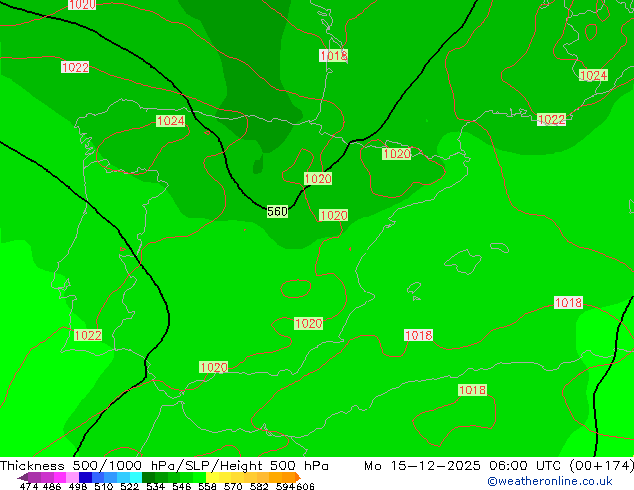The image size is (634, 490).
Task: Pick the bright magenta legend swatch
Action: tap(59, 477)
